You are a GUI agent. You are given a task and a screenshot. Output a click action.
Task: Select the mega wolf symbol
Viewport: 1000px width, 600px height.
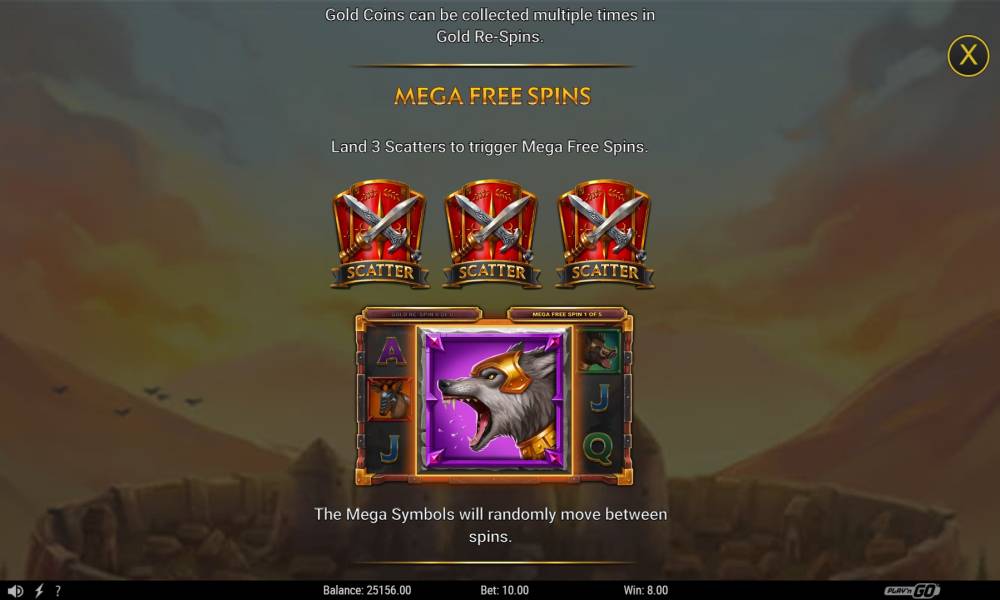(494, 400)
